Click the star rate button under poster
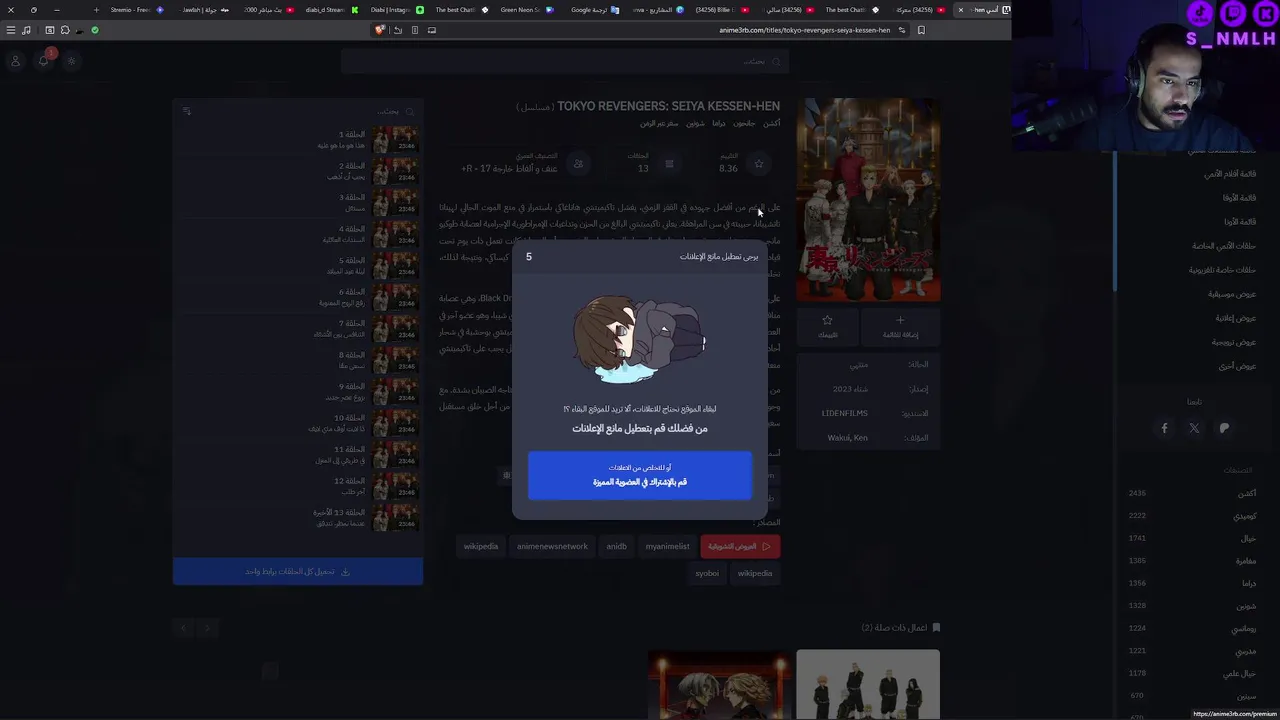The width and height of the screenshot is (1280, 720). coord(828,326)
